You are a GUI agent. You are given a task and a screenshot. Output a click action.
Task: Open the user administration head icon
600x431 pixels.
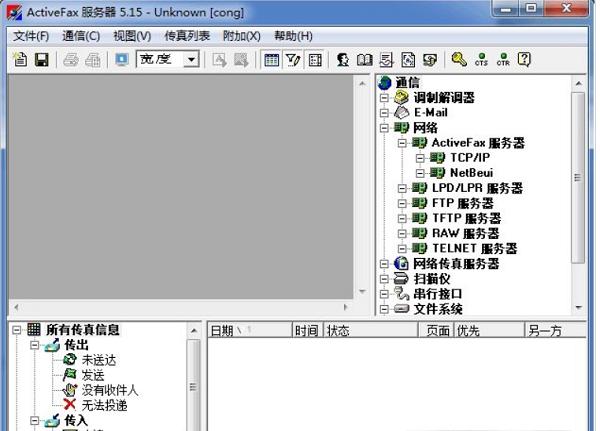tap(343, 60)
